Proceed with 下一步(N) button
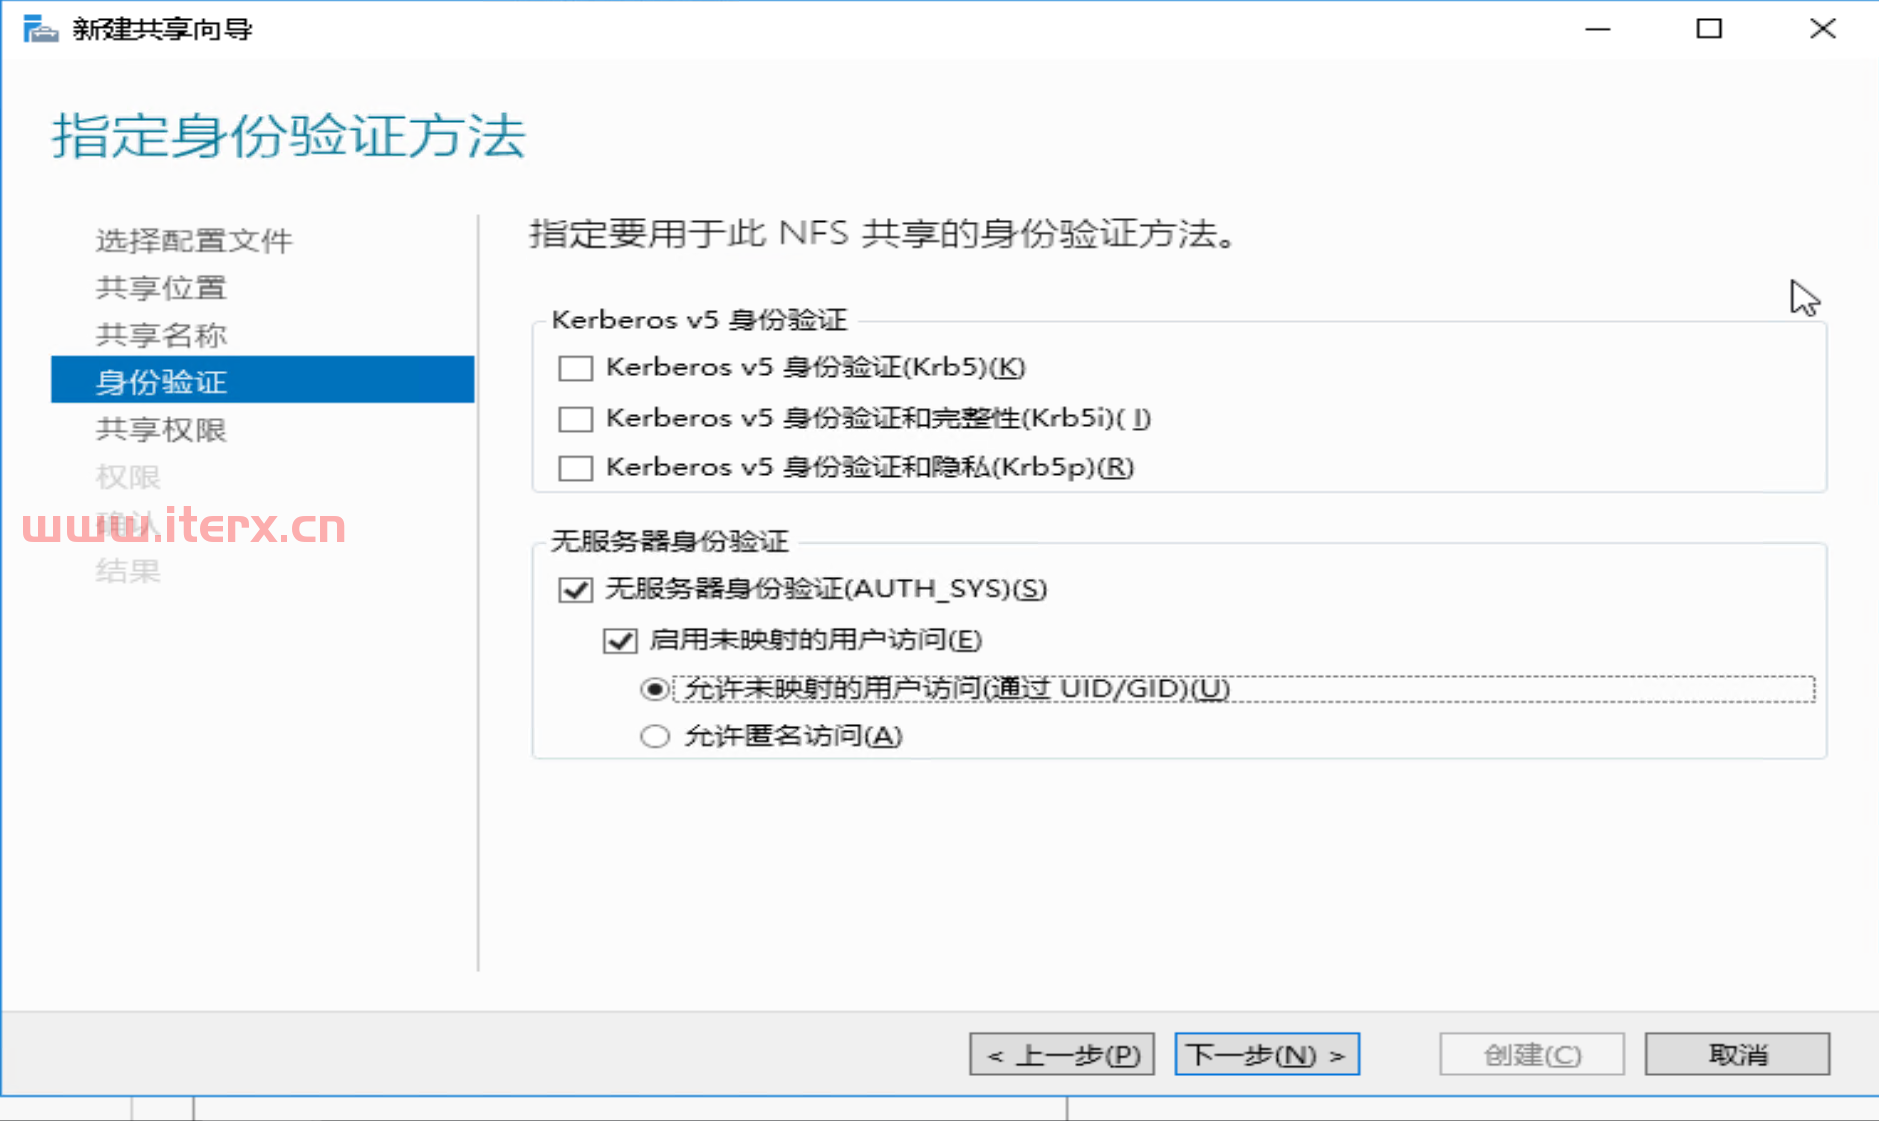Screen dimensions: 1879x1121 point(1267,1054)
